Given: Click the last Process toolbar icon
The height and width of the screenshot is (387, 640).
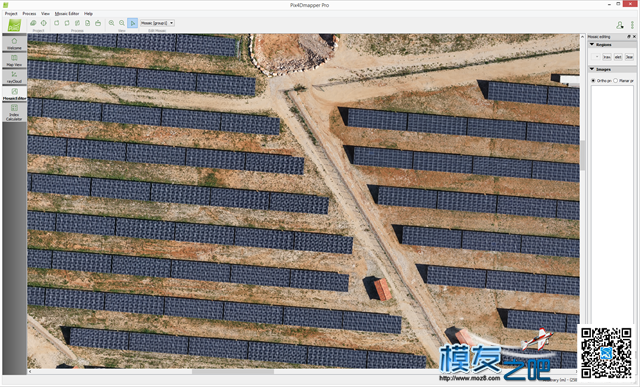Looking at the screenshot, I should (98, 23).
